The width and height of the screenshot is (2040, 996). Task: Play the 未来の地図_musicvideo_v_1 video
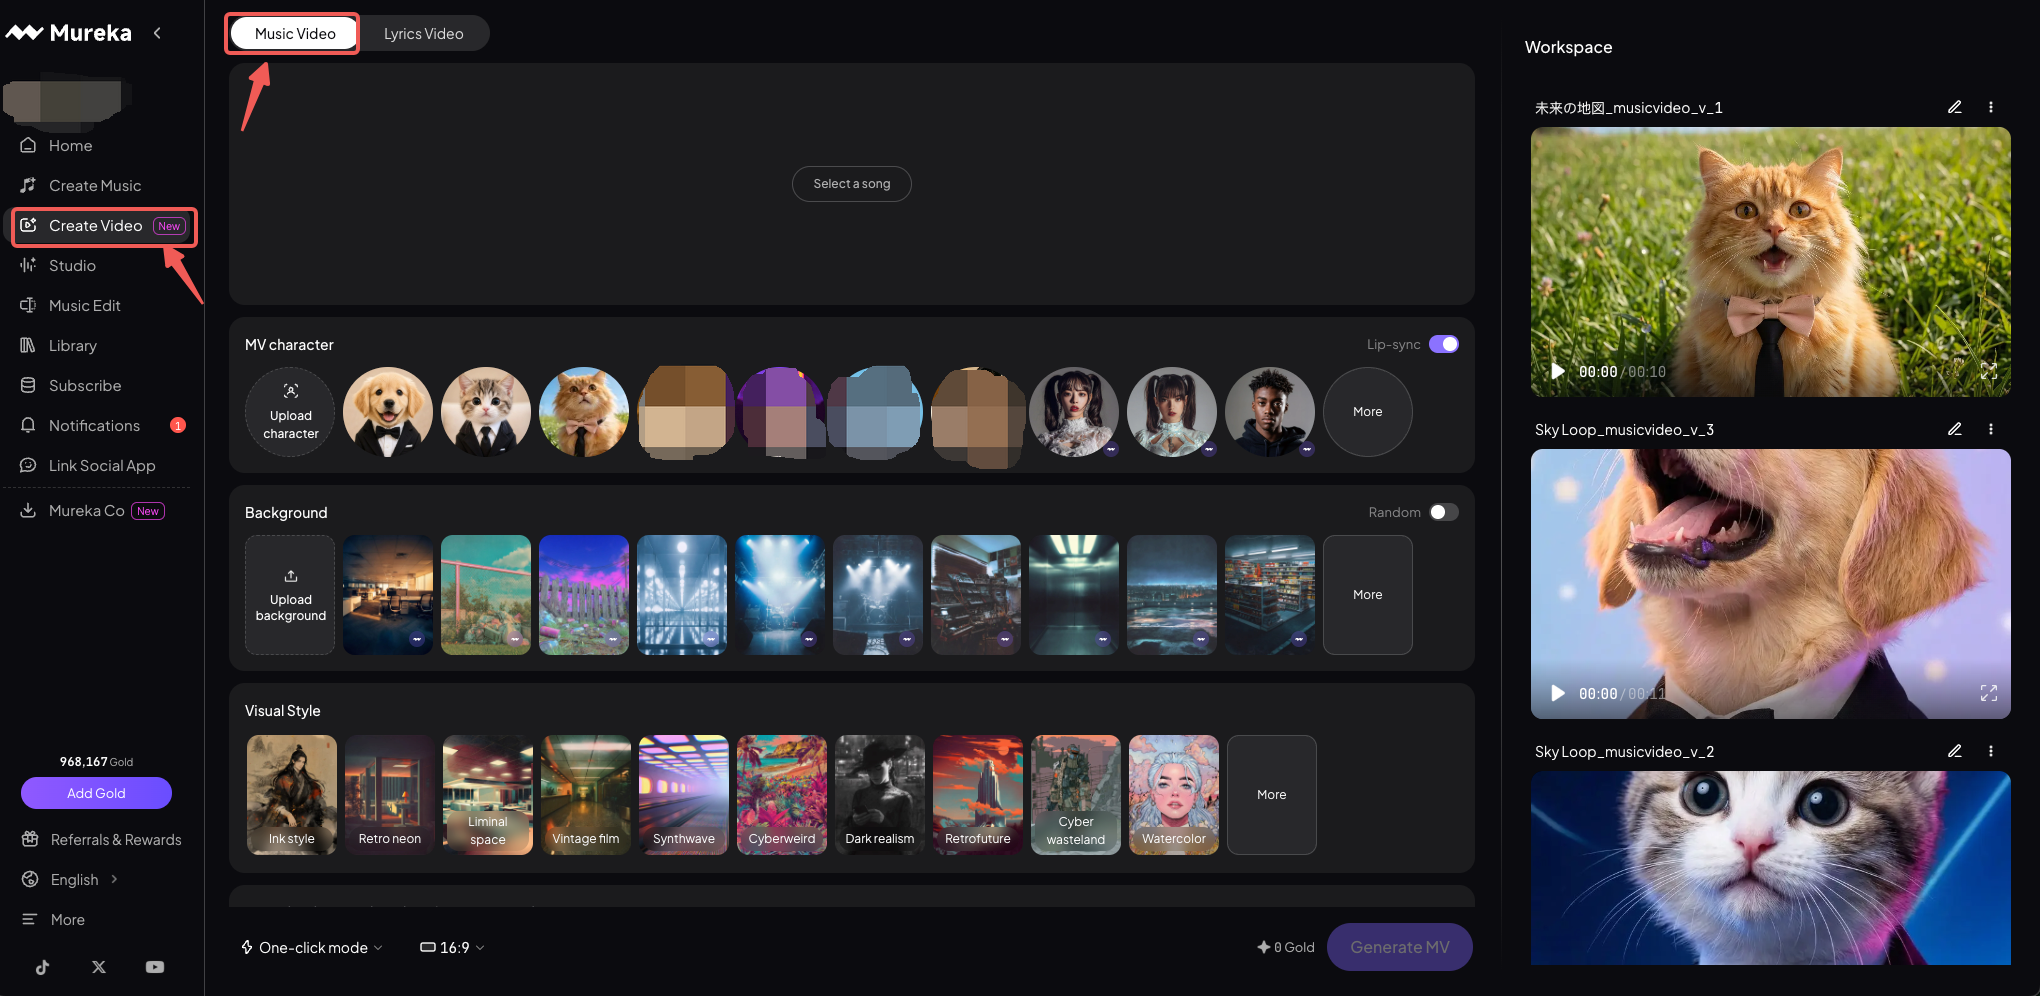pos(1557,371)
